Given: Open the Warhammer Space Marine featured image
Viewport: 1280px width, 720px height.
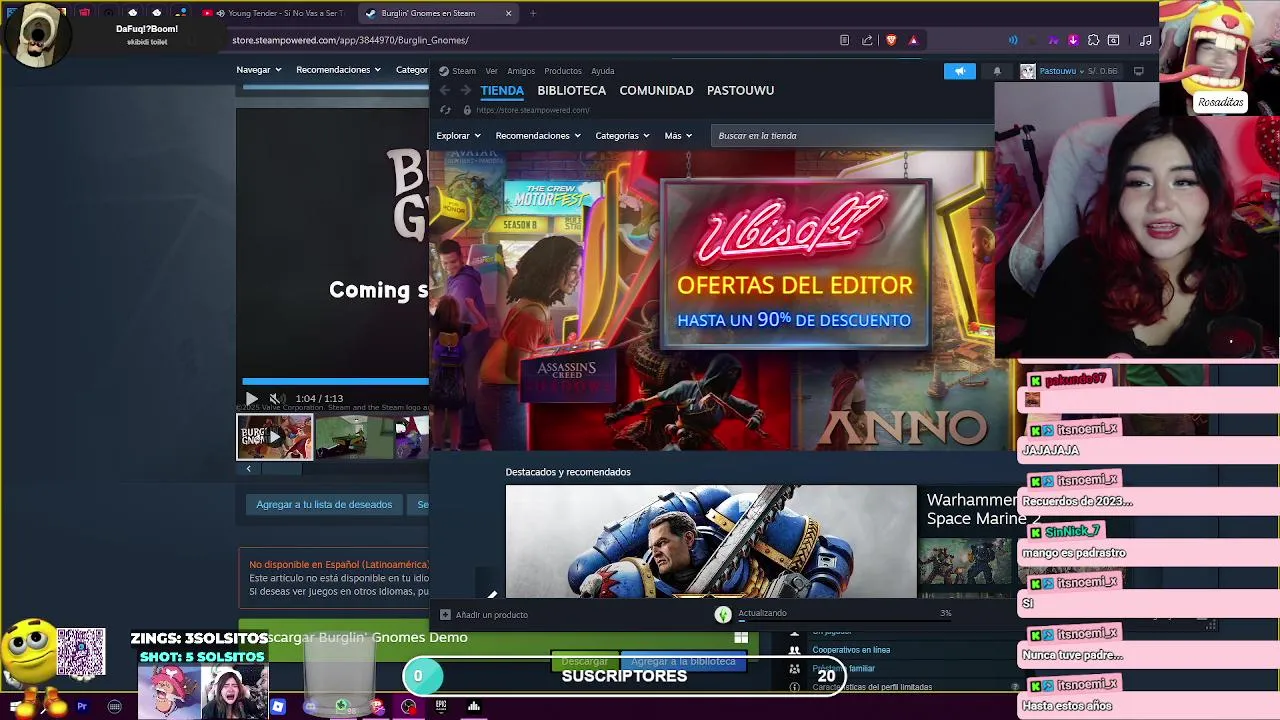Looking at the screenshot, I should point(710,541).
